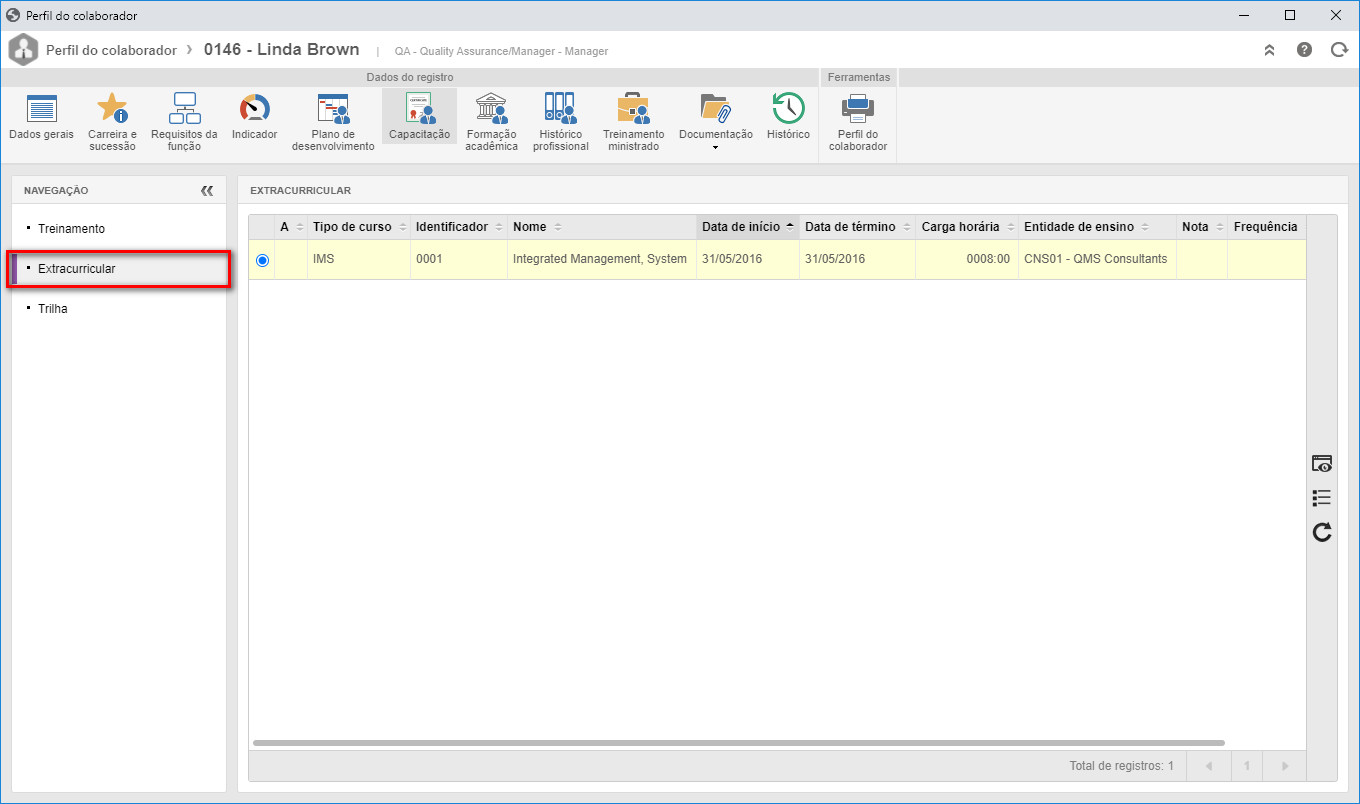Select the Capacitação toolbar icon
The image size is (1360, 804).
(x=419, y=116)
